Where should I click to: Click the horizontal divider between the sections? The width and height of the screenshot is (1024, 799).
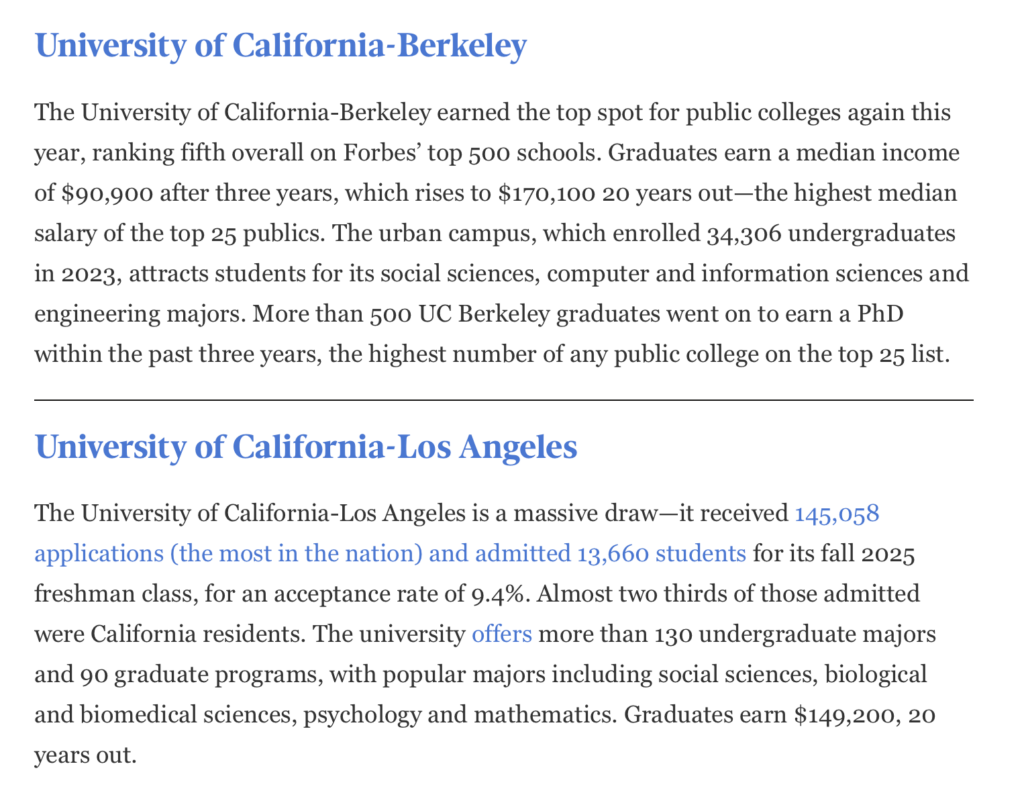504,399
